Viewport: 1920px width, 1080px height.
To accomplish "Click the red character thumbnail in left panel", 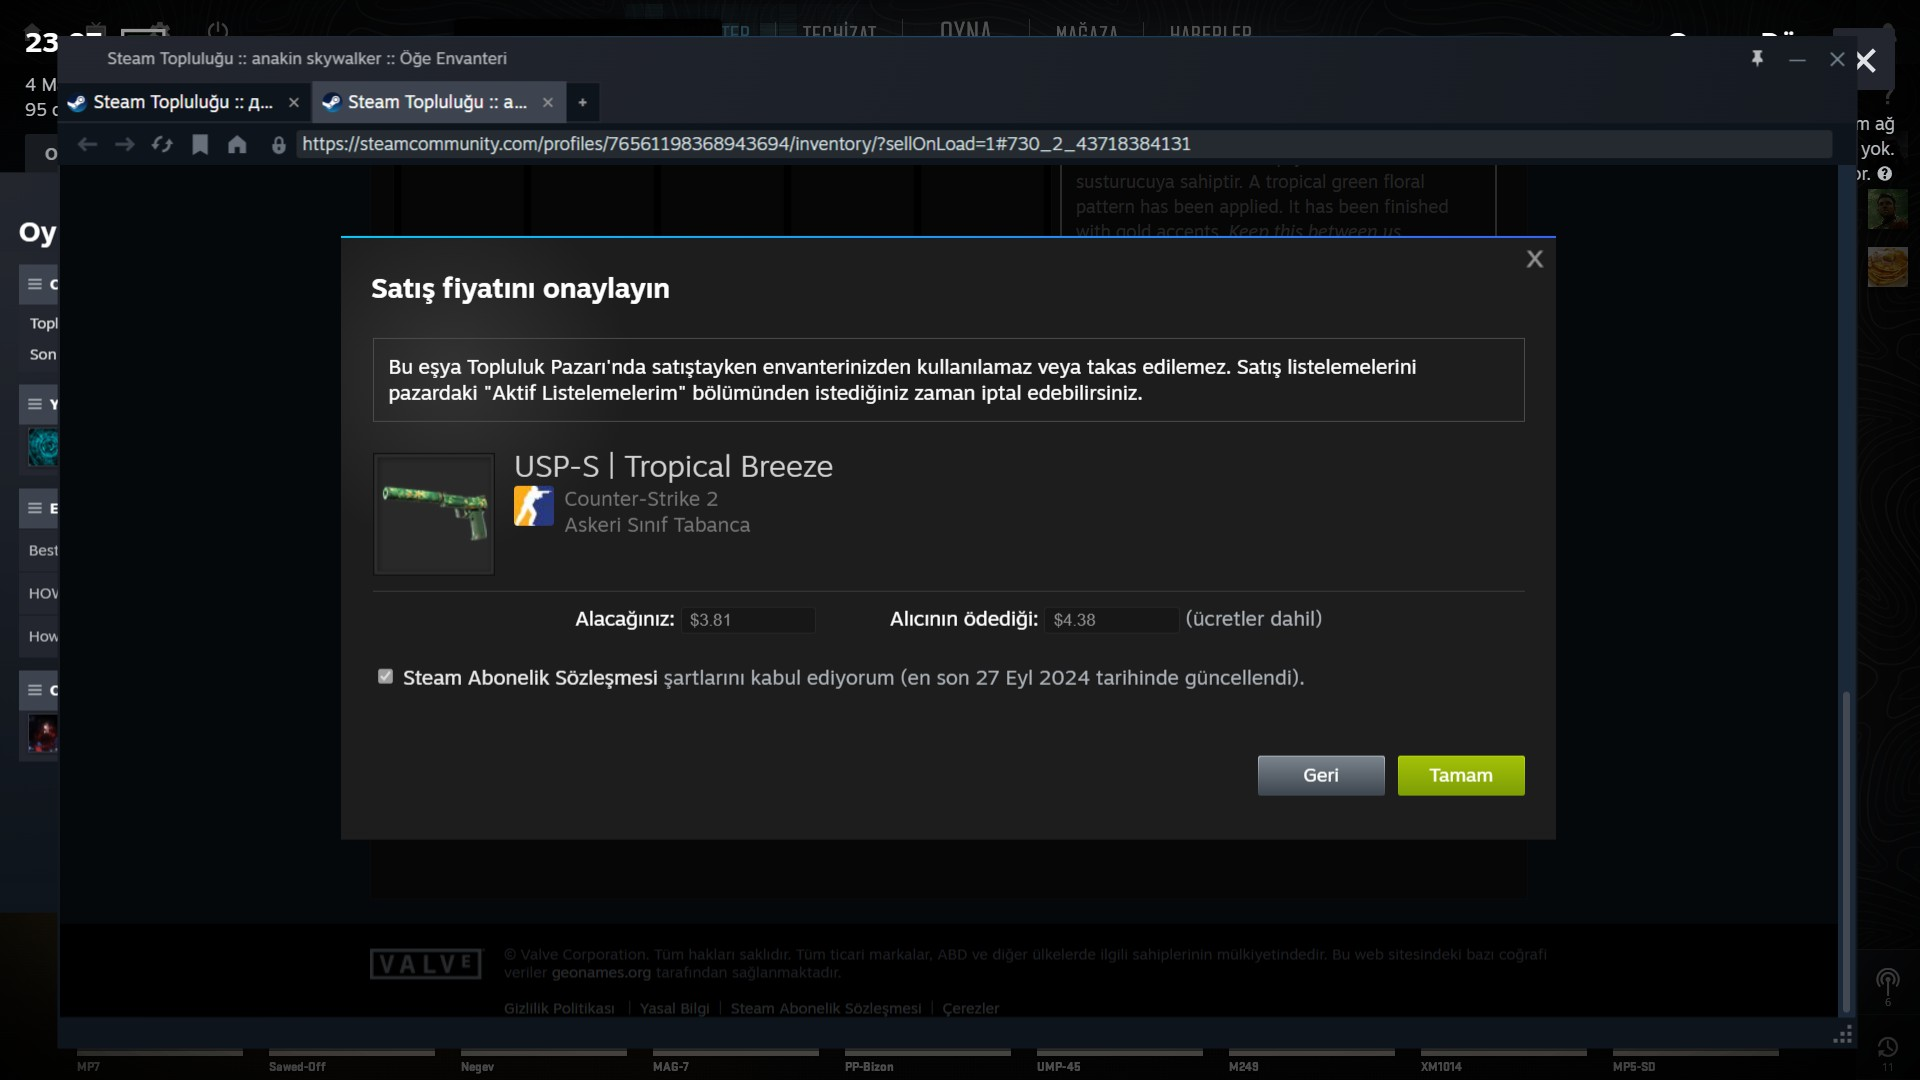I will [43, 733].
